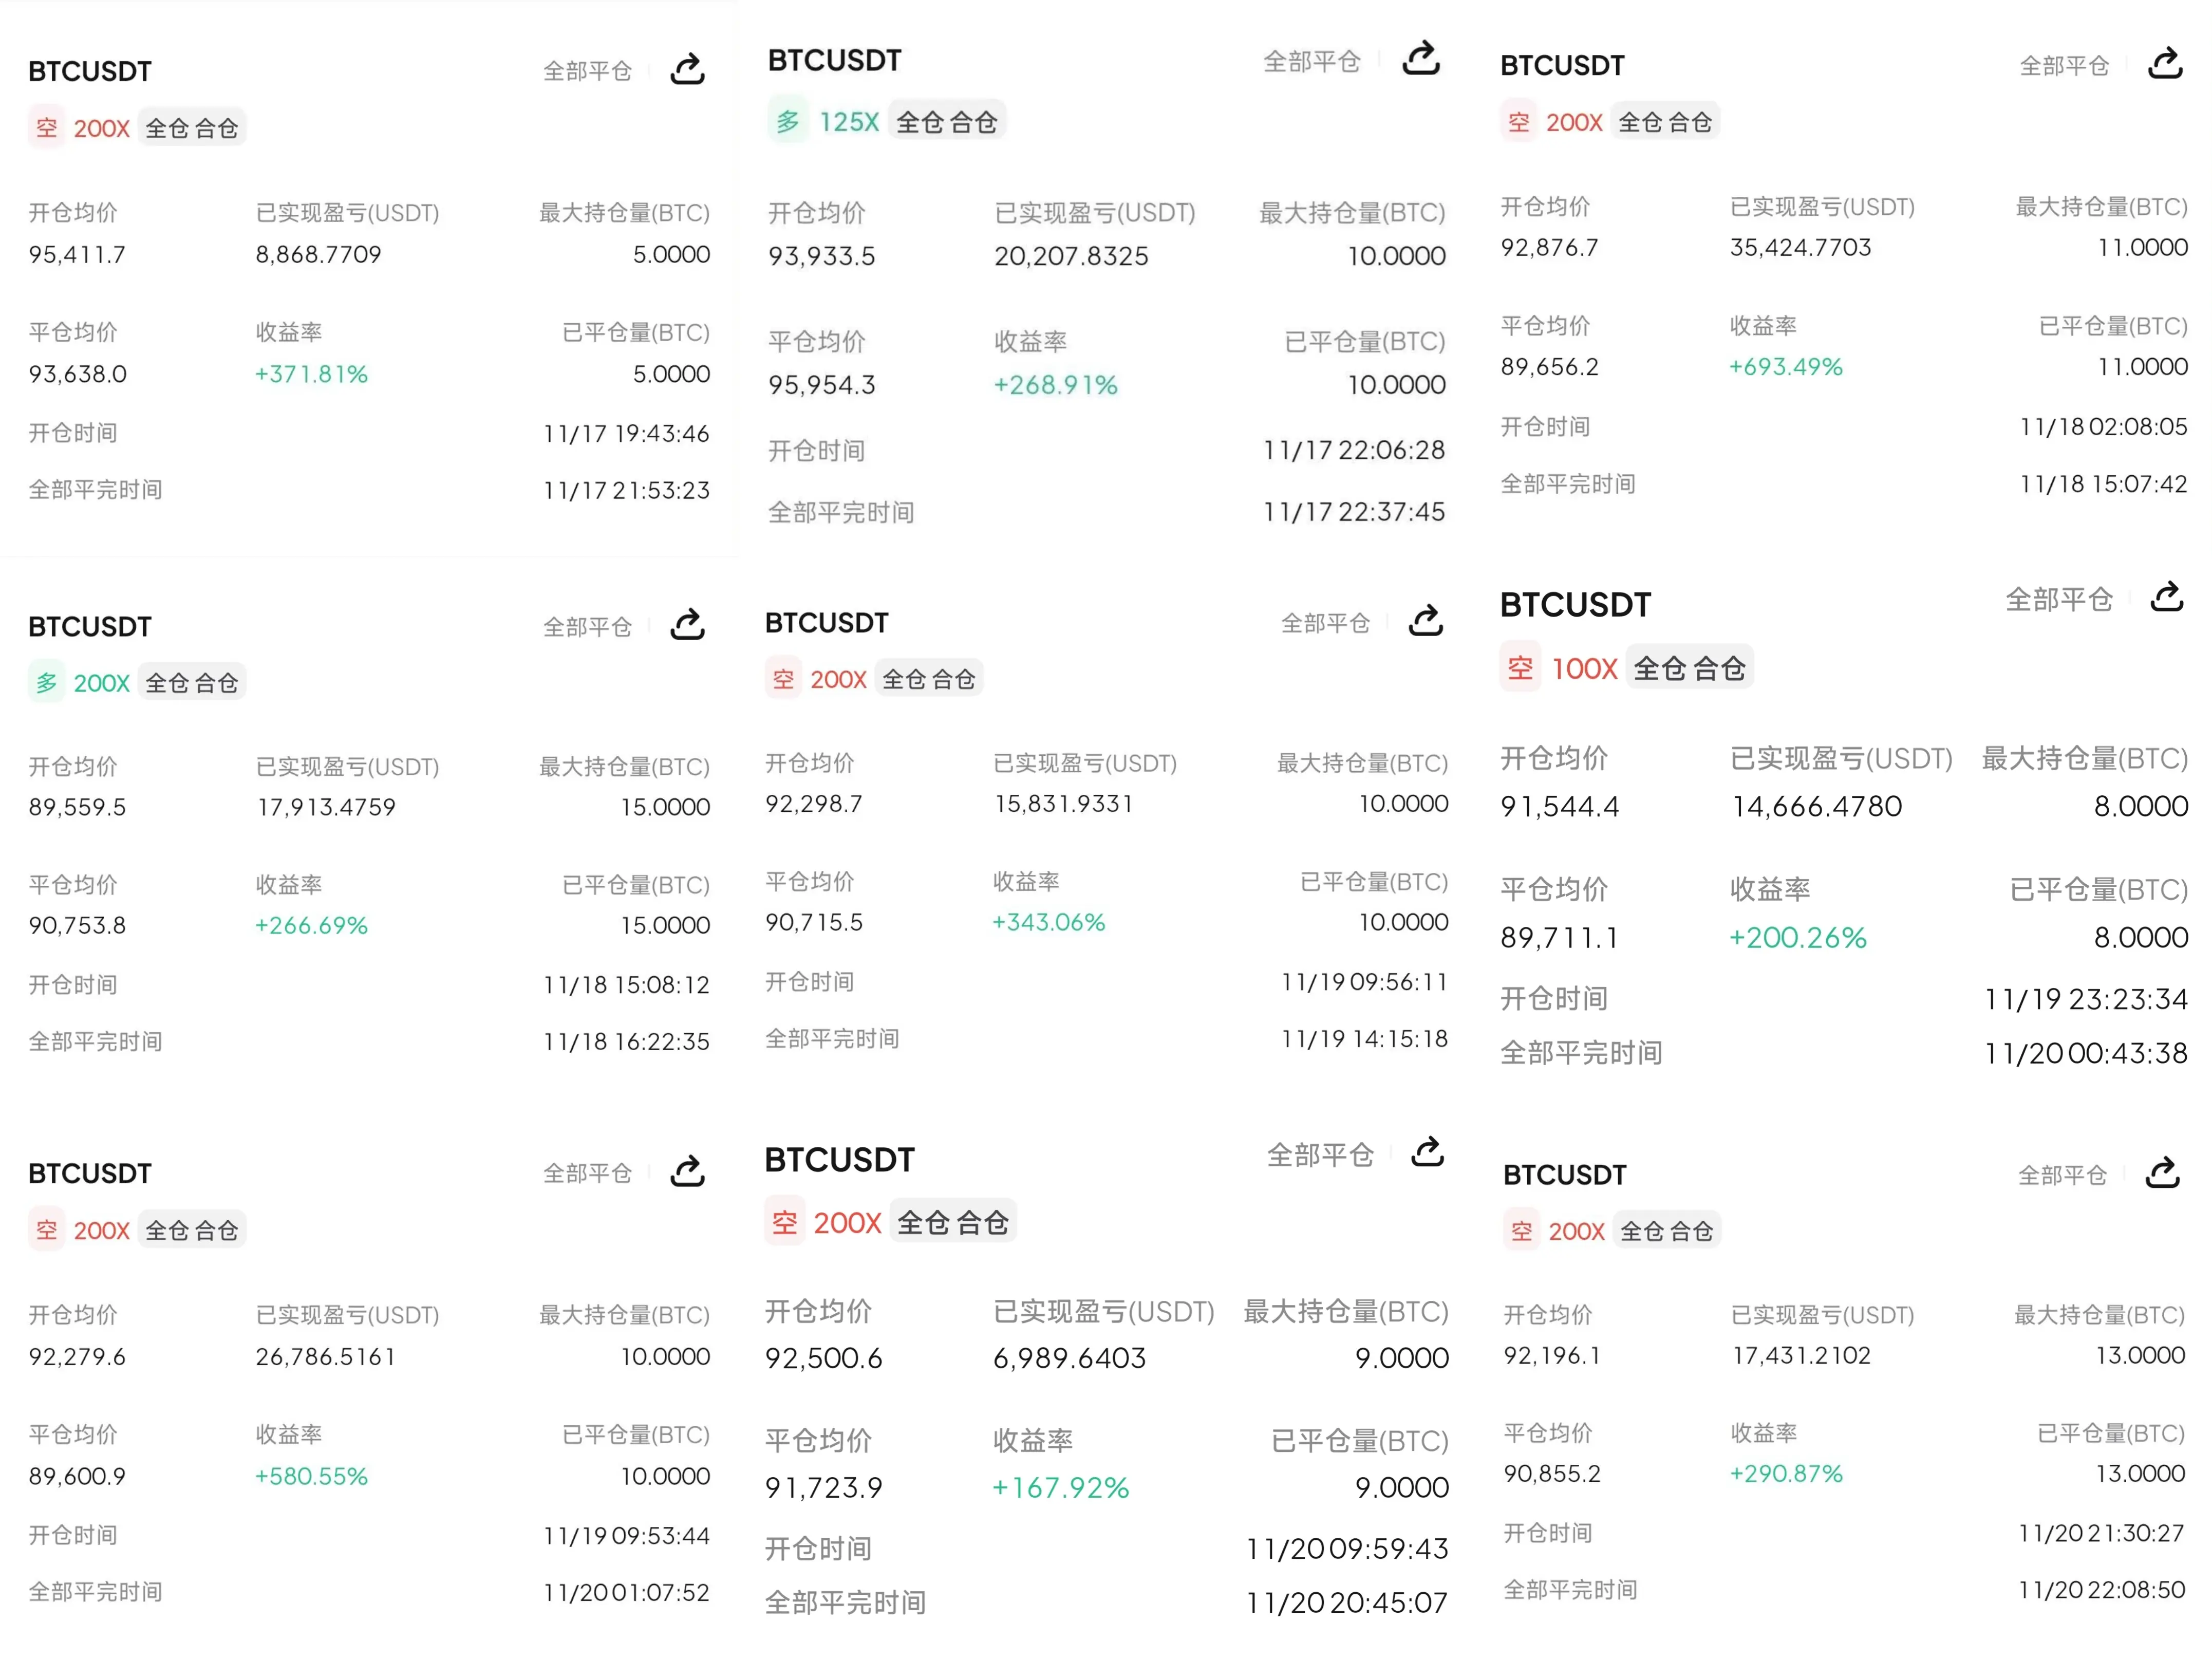Click 全部平仓 on the 125X long trade
This screenshot has height=1659, width=2212.
1311,62
